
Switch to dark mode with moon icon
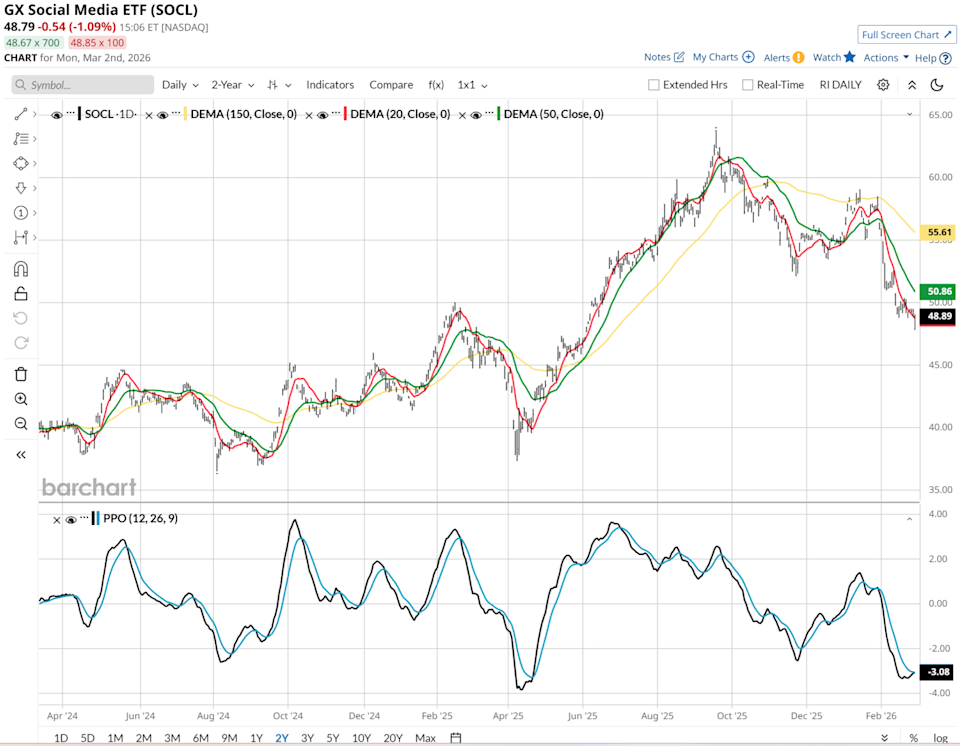tap(936, 85)
